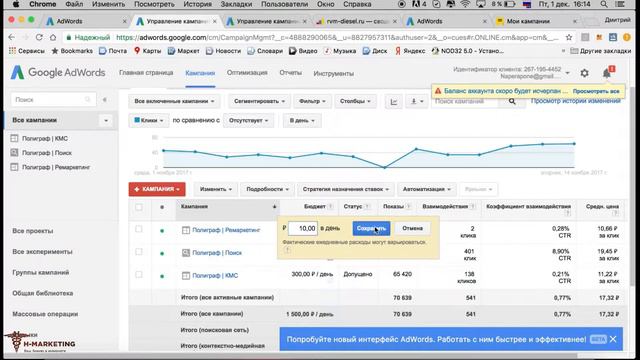Open settings gear icon in AdWords header
Image resolution: width=640 pixels, height=360 pixels.
coord(584,73)
